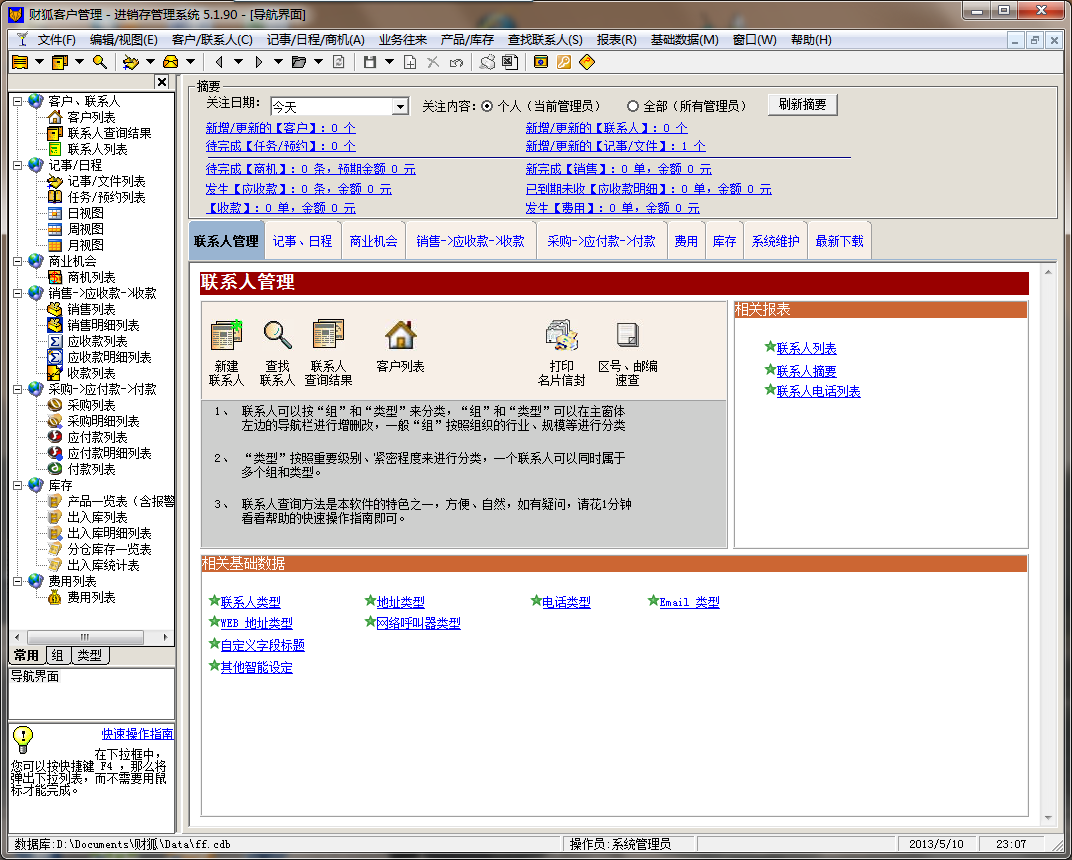1072x860 pixels.
Task: Collapse the 库存 tree node
Action: click(18, 485)
